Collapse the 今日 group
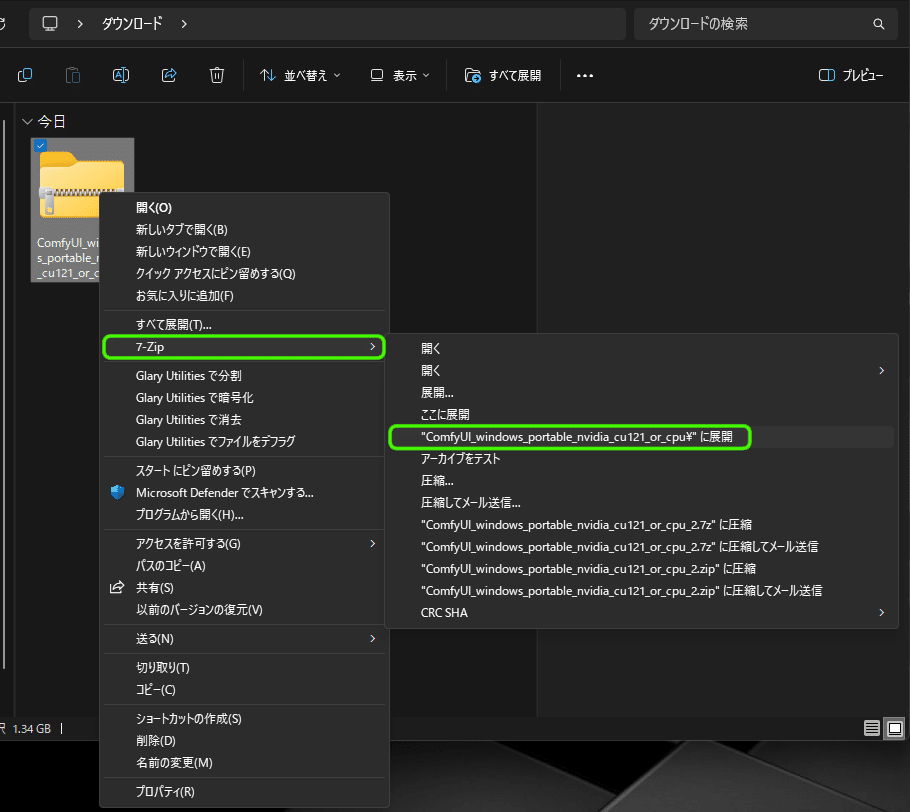The image size is (910, 812). click(x=27, y=121)
